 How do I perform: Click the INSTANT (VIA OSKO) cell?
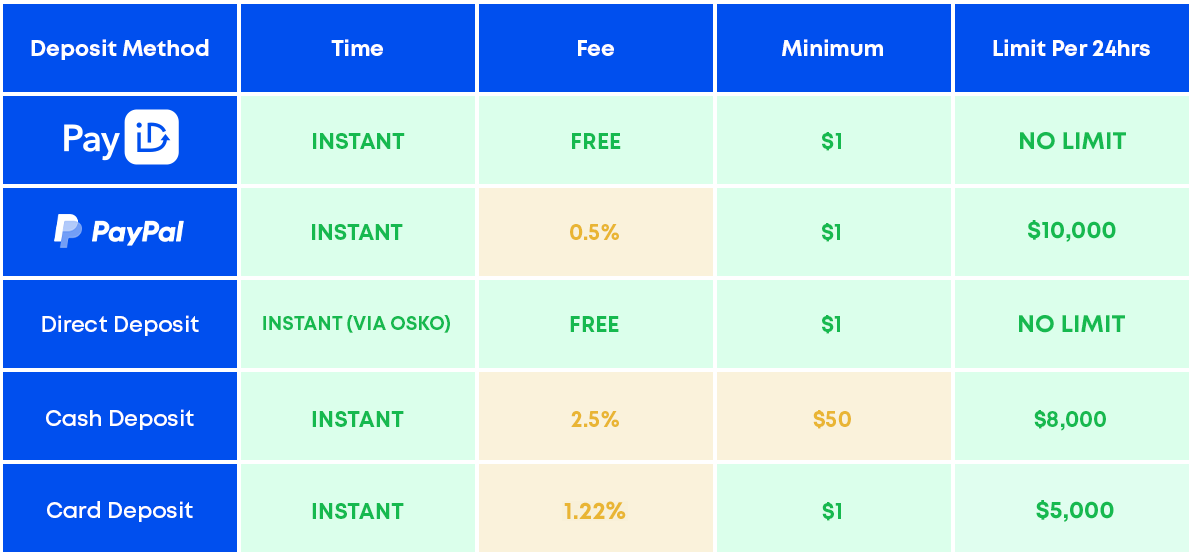coord(357,324)
